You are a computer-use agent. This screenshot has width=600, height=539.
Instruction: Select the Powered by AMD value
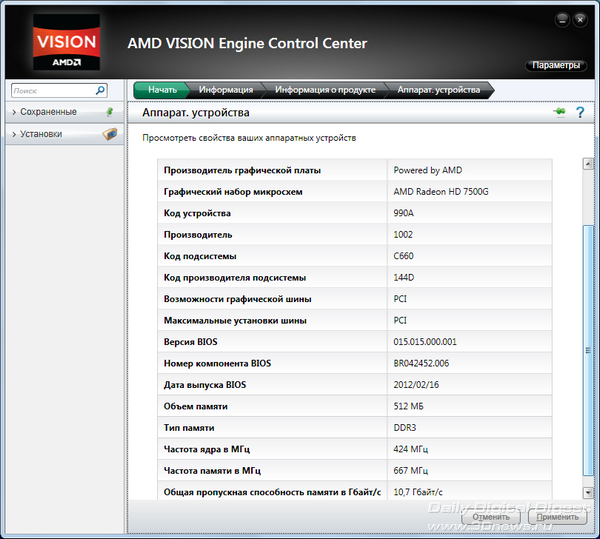[x=427, y=170]
